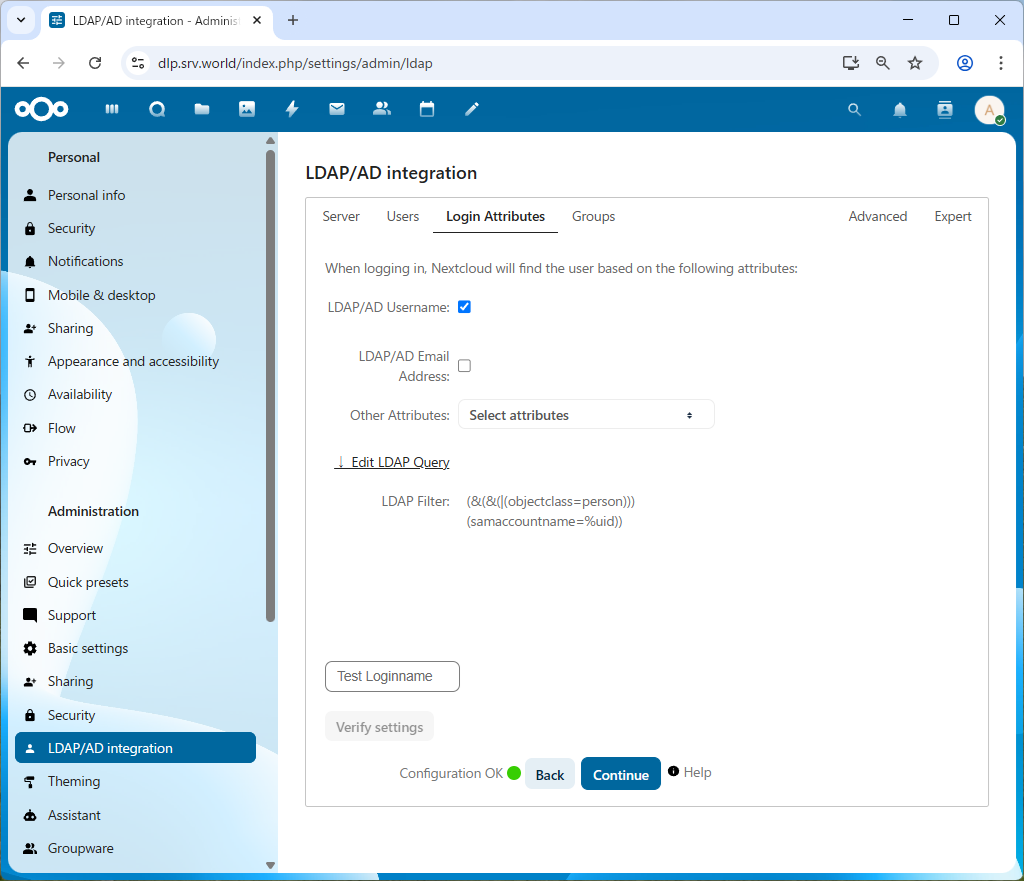Open Privacy settings
This screenshot has width=1024, height=881.
(x=136, y=461)
